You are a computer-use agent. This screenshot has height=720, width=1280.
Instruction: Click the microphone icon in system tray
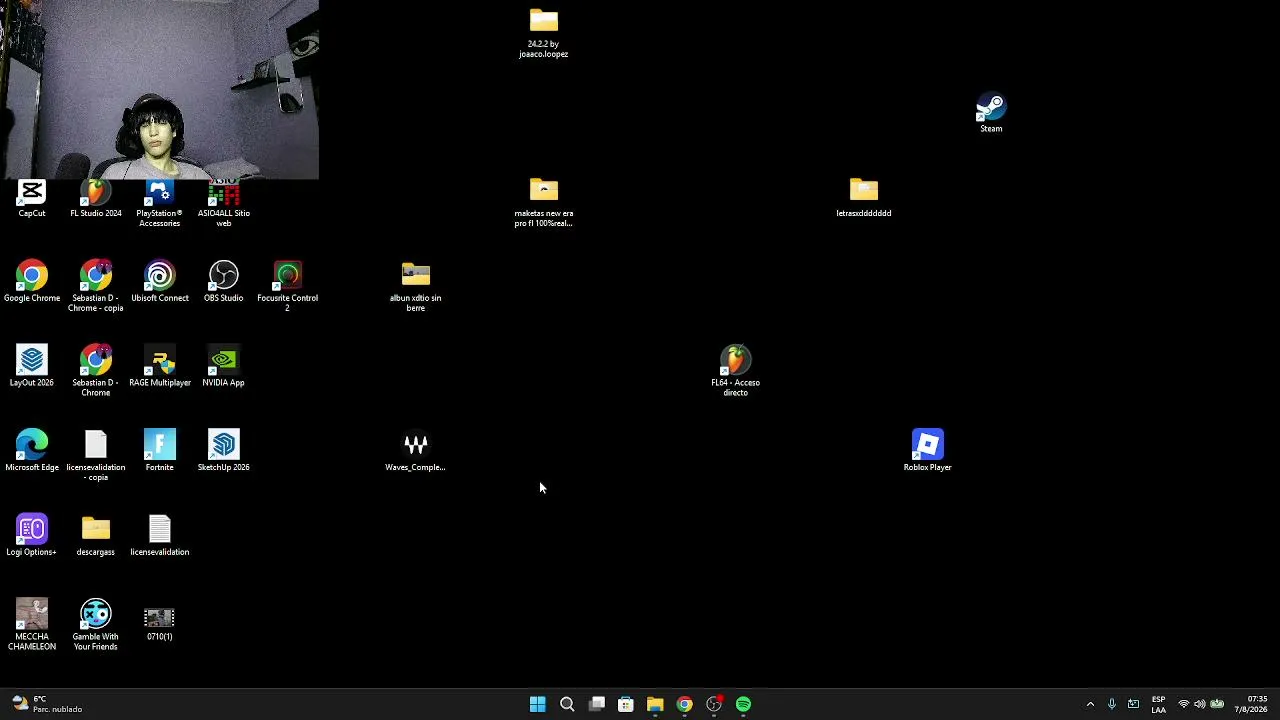click(x=1111, y=704)
